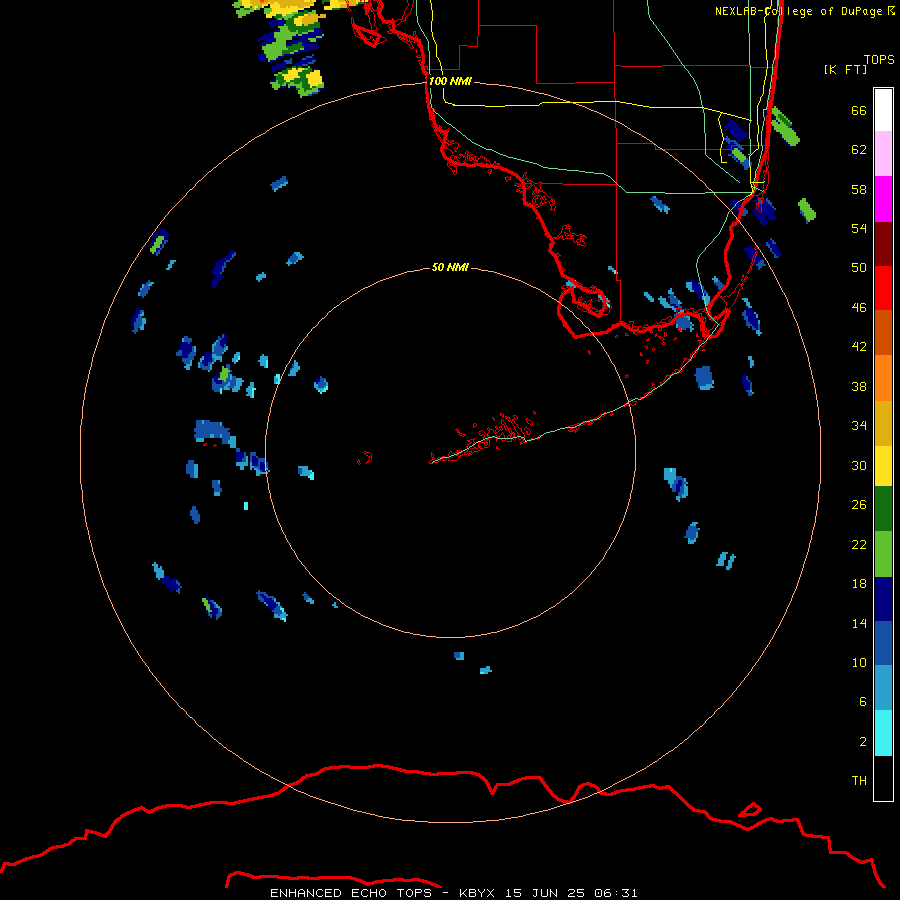
Task: Click the TOPS legend title
Action: pos(879,59)
